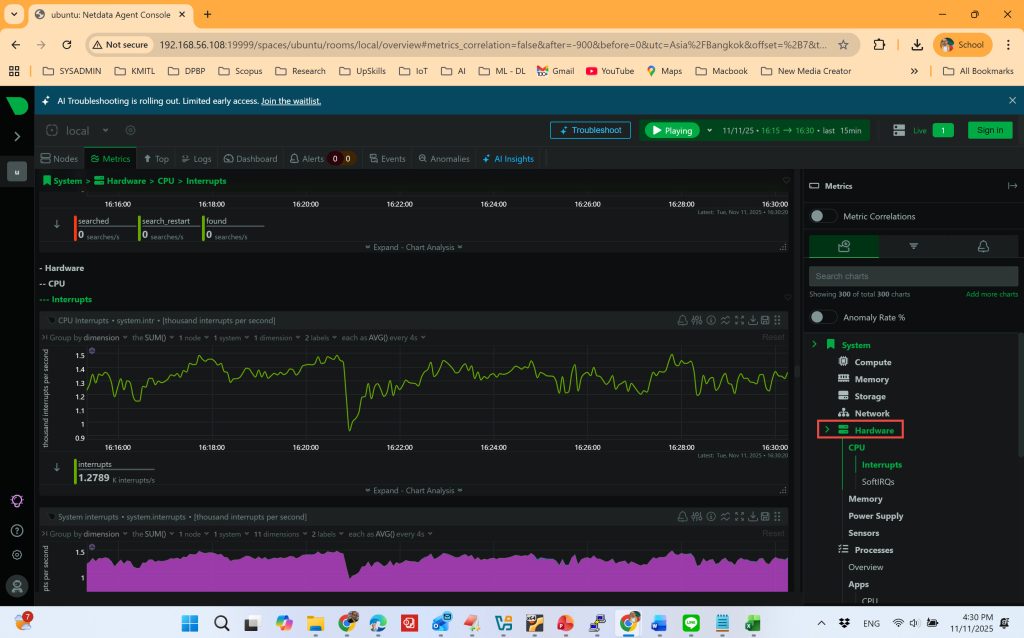Click the alert bell icon on CPU Interrupts chart
The height and width of the screenshot is (638, 1024).
coord(683,320)
